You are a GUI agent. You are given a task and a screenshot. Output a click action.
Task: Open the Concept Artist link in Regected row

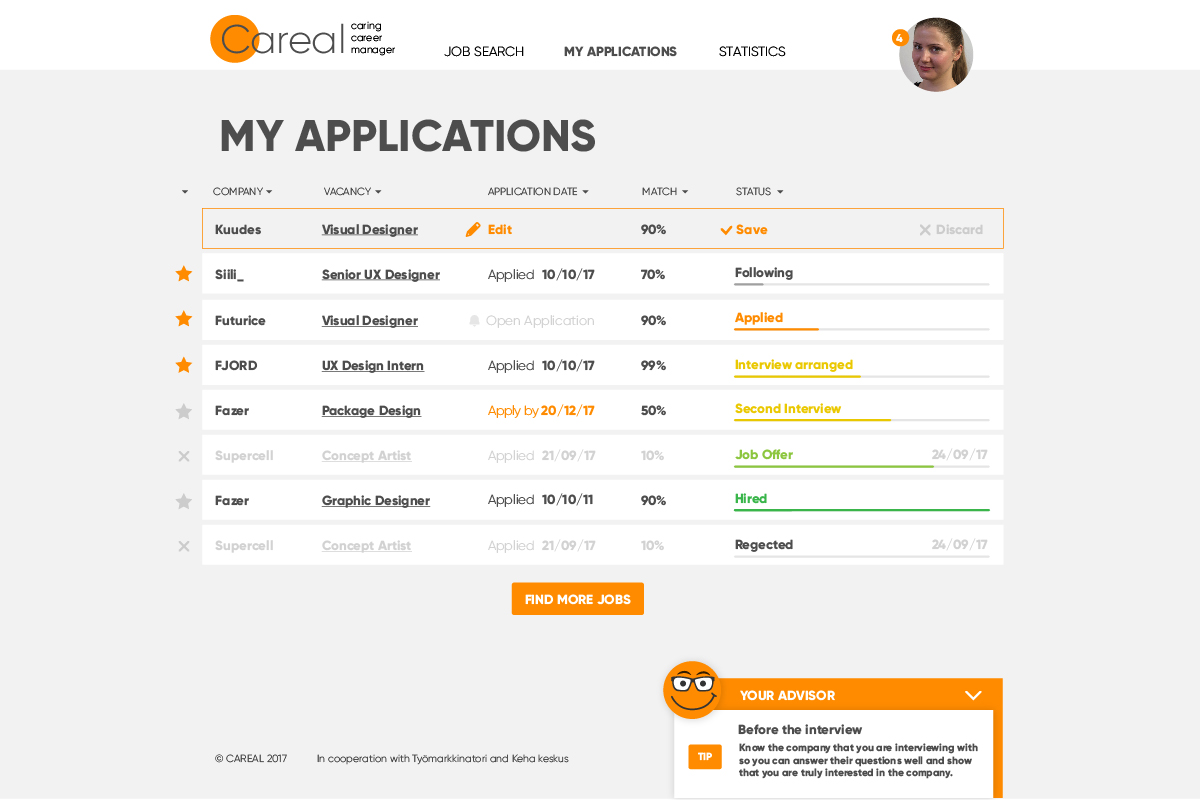coord(367,546)
